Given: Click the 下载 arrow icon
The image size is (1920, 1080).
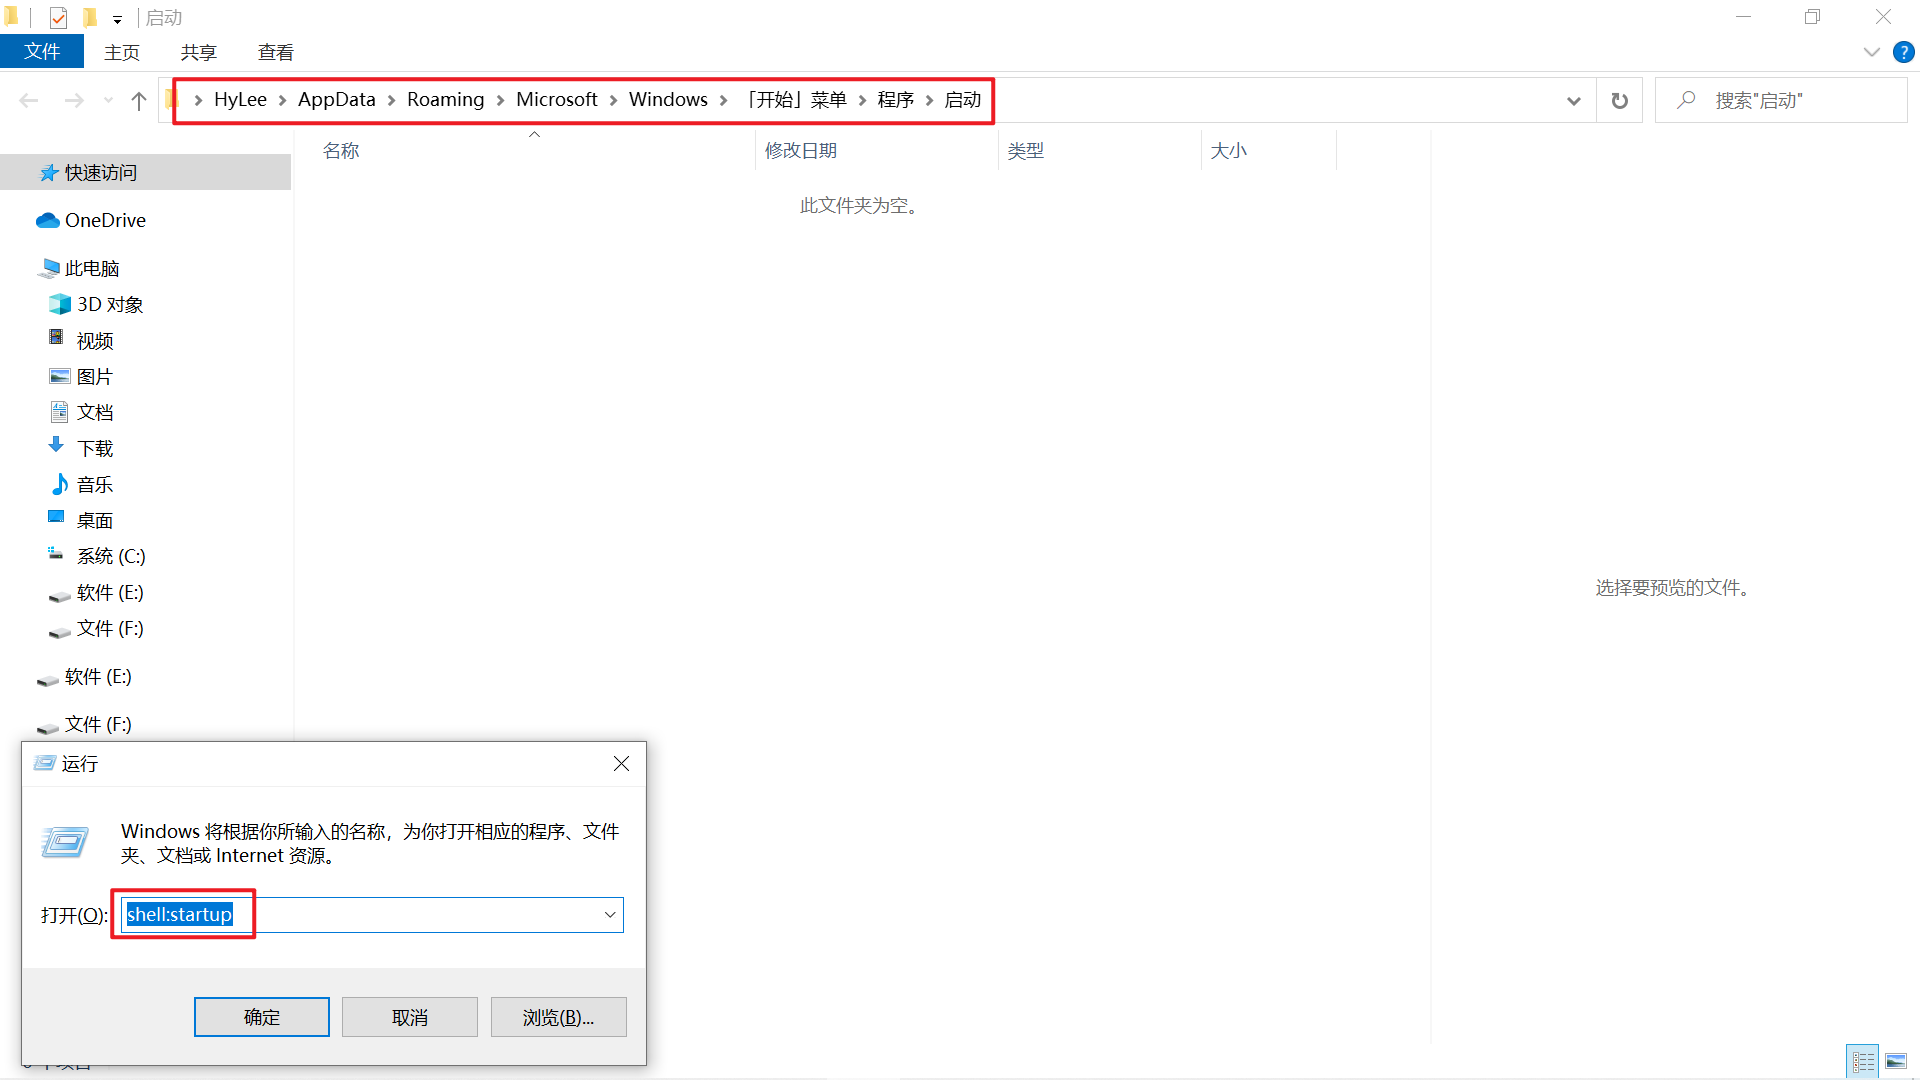Looking at the screenshot, I should point(56,445).
